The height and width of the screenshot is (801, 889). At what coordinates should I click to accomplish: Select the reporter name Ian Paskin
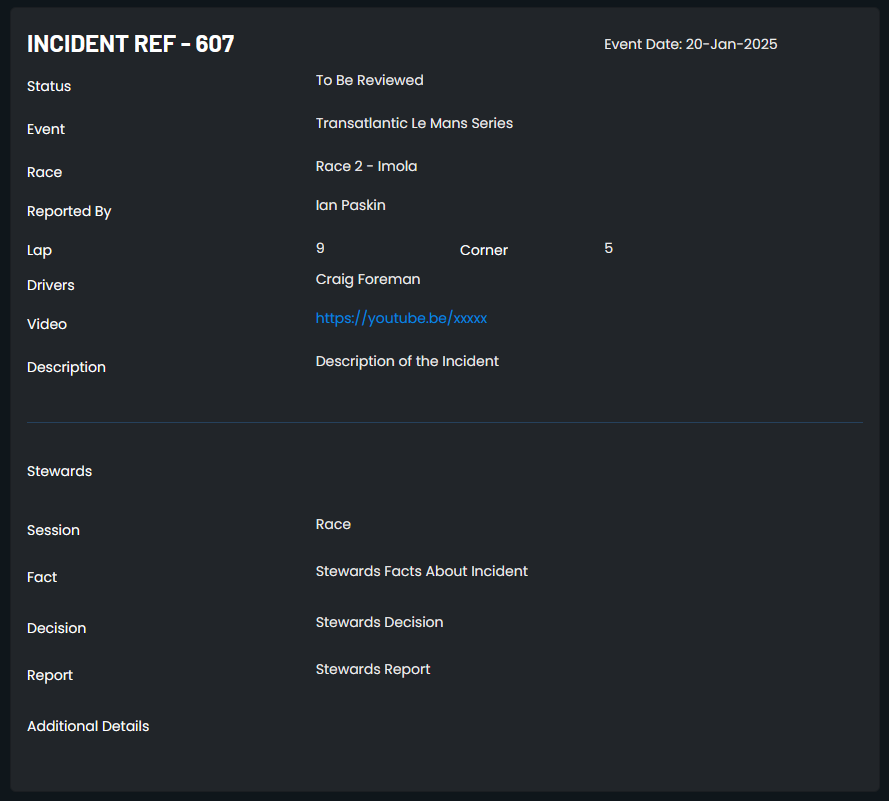[x=350, y=205]
